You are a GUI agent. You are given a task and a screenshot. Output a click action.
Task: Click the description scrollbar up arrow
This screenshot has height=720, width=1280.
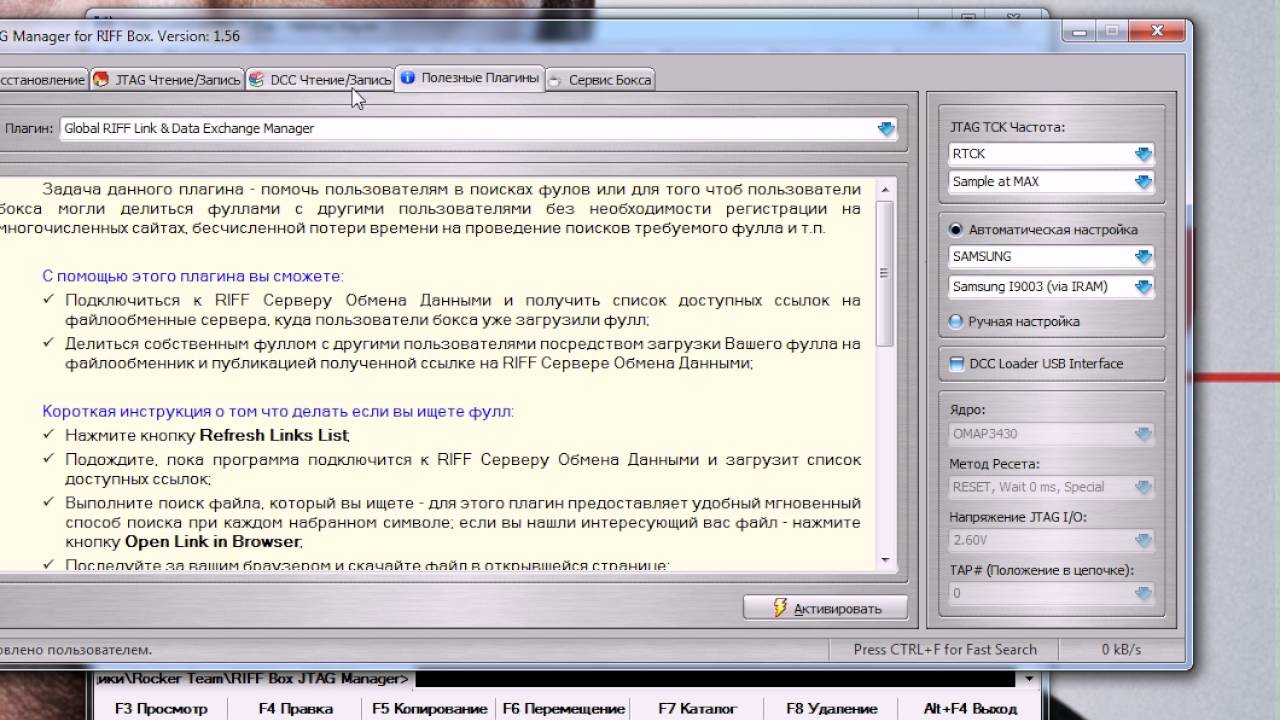(x=885, y=188)
